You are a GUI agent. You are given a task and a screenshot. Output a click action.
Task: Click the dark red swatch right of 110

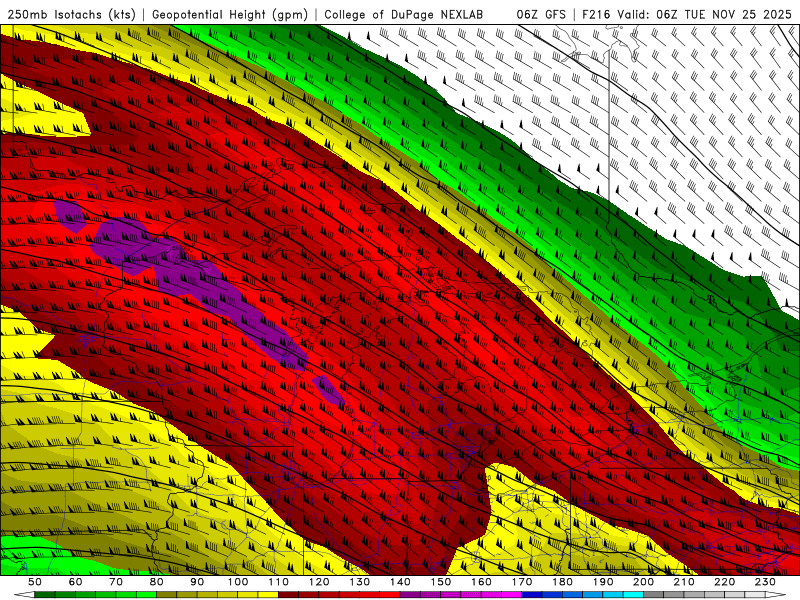click(x=289, y=595)
